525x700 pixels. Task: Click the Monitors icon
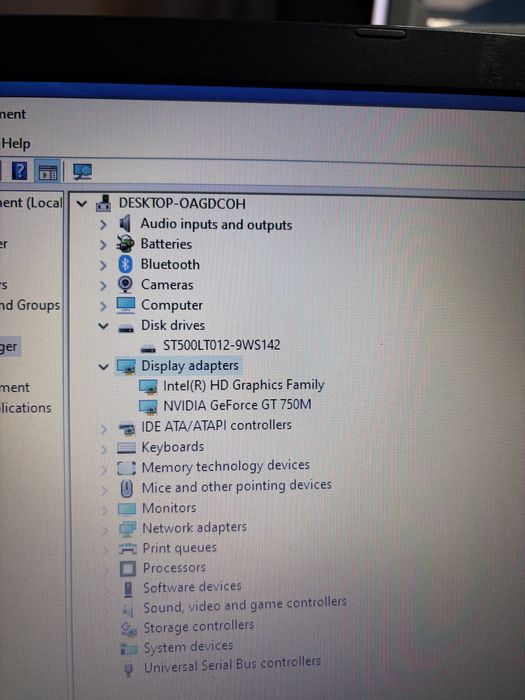(x=127, y=509)
